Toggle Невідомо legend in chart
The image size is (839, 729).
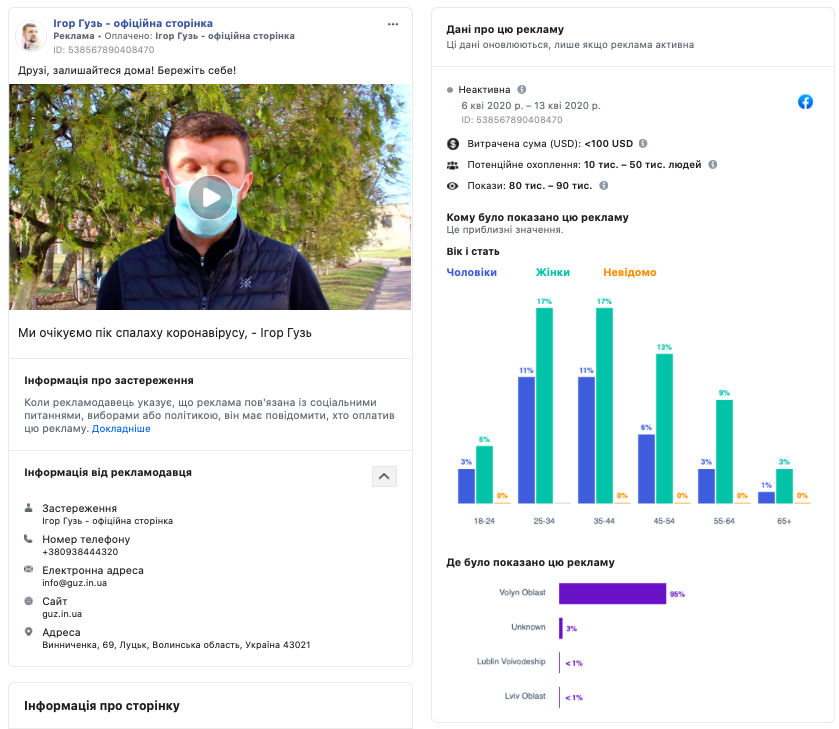coord(630,272)
